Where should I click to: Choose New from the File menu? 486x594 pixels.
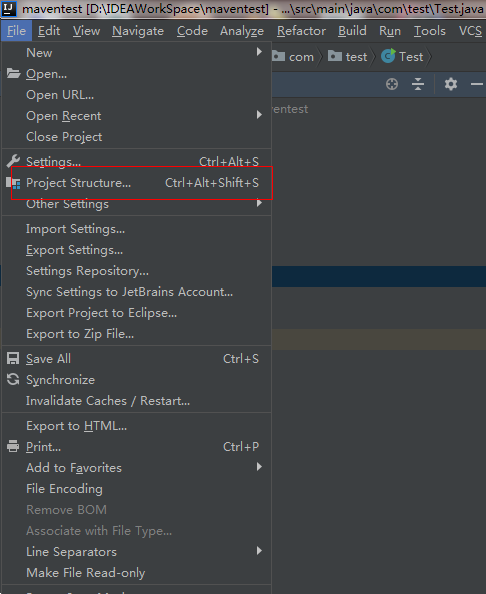click(x=137, y=53)
